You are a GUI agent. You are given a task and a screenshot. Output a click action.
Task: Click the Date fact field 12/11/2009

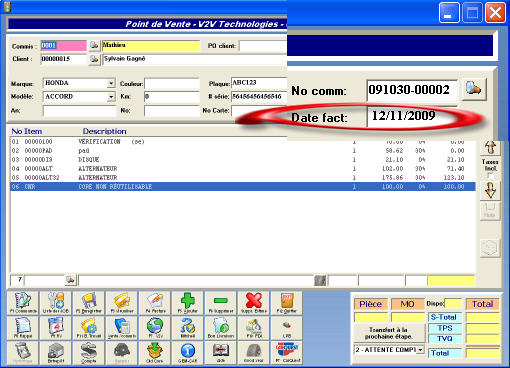point(412,116)
